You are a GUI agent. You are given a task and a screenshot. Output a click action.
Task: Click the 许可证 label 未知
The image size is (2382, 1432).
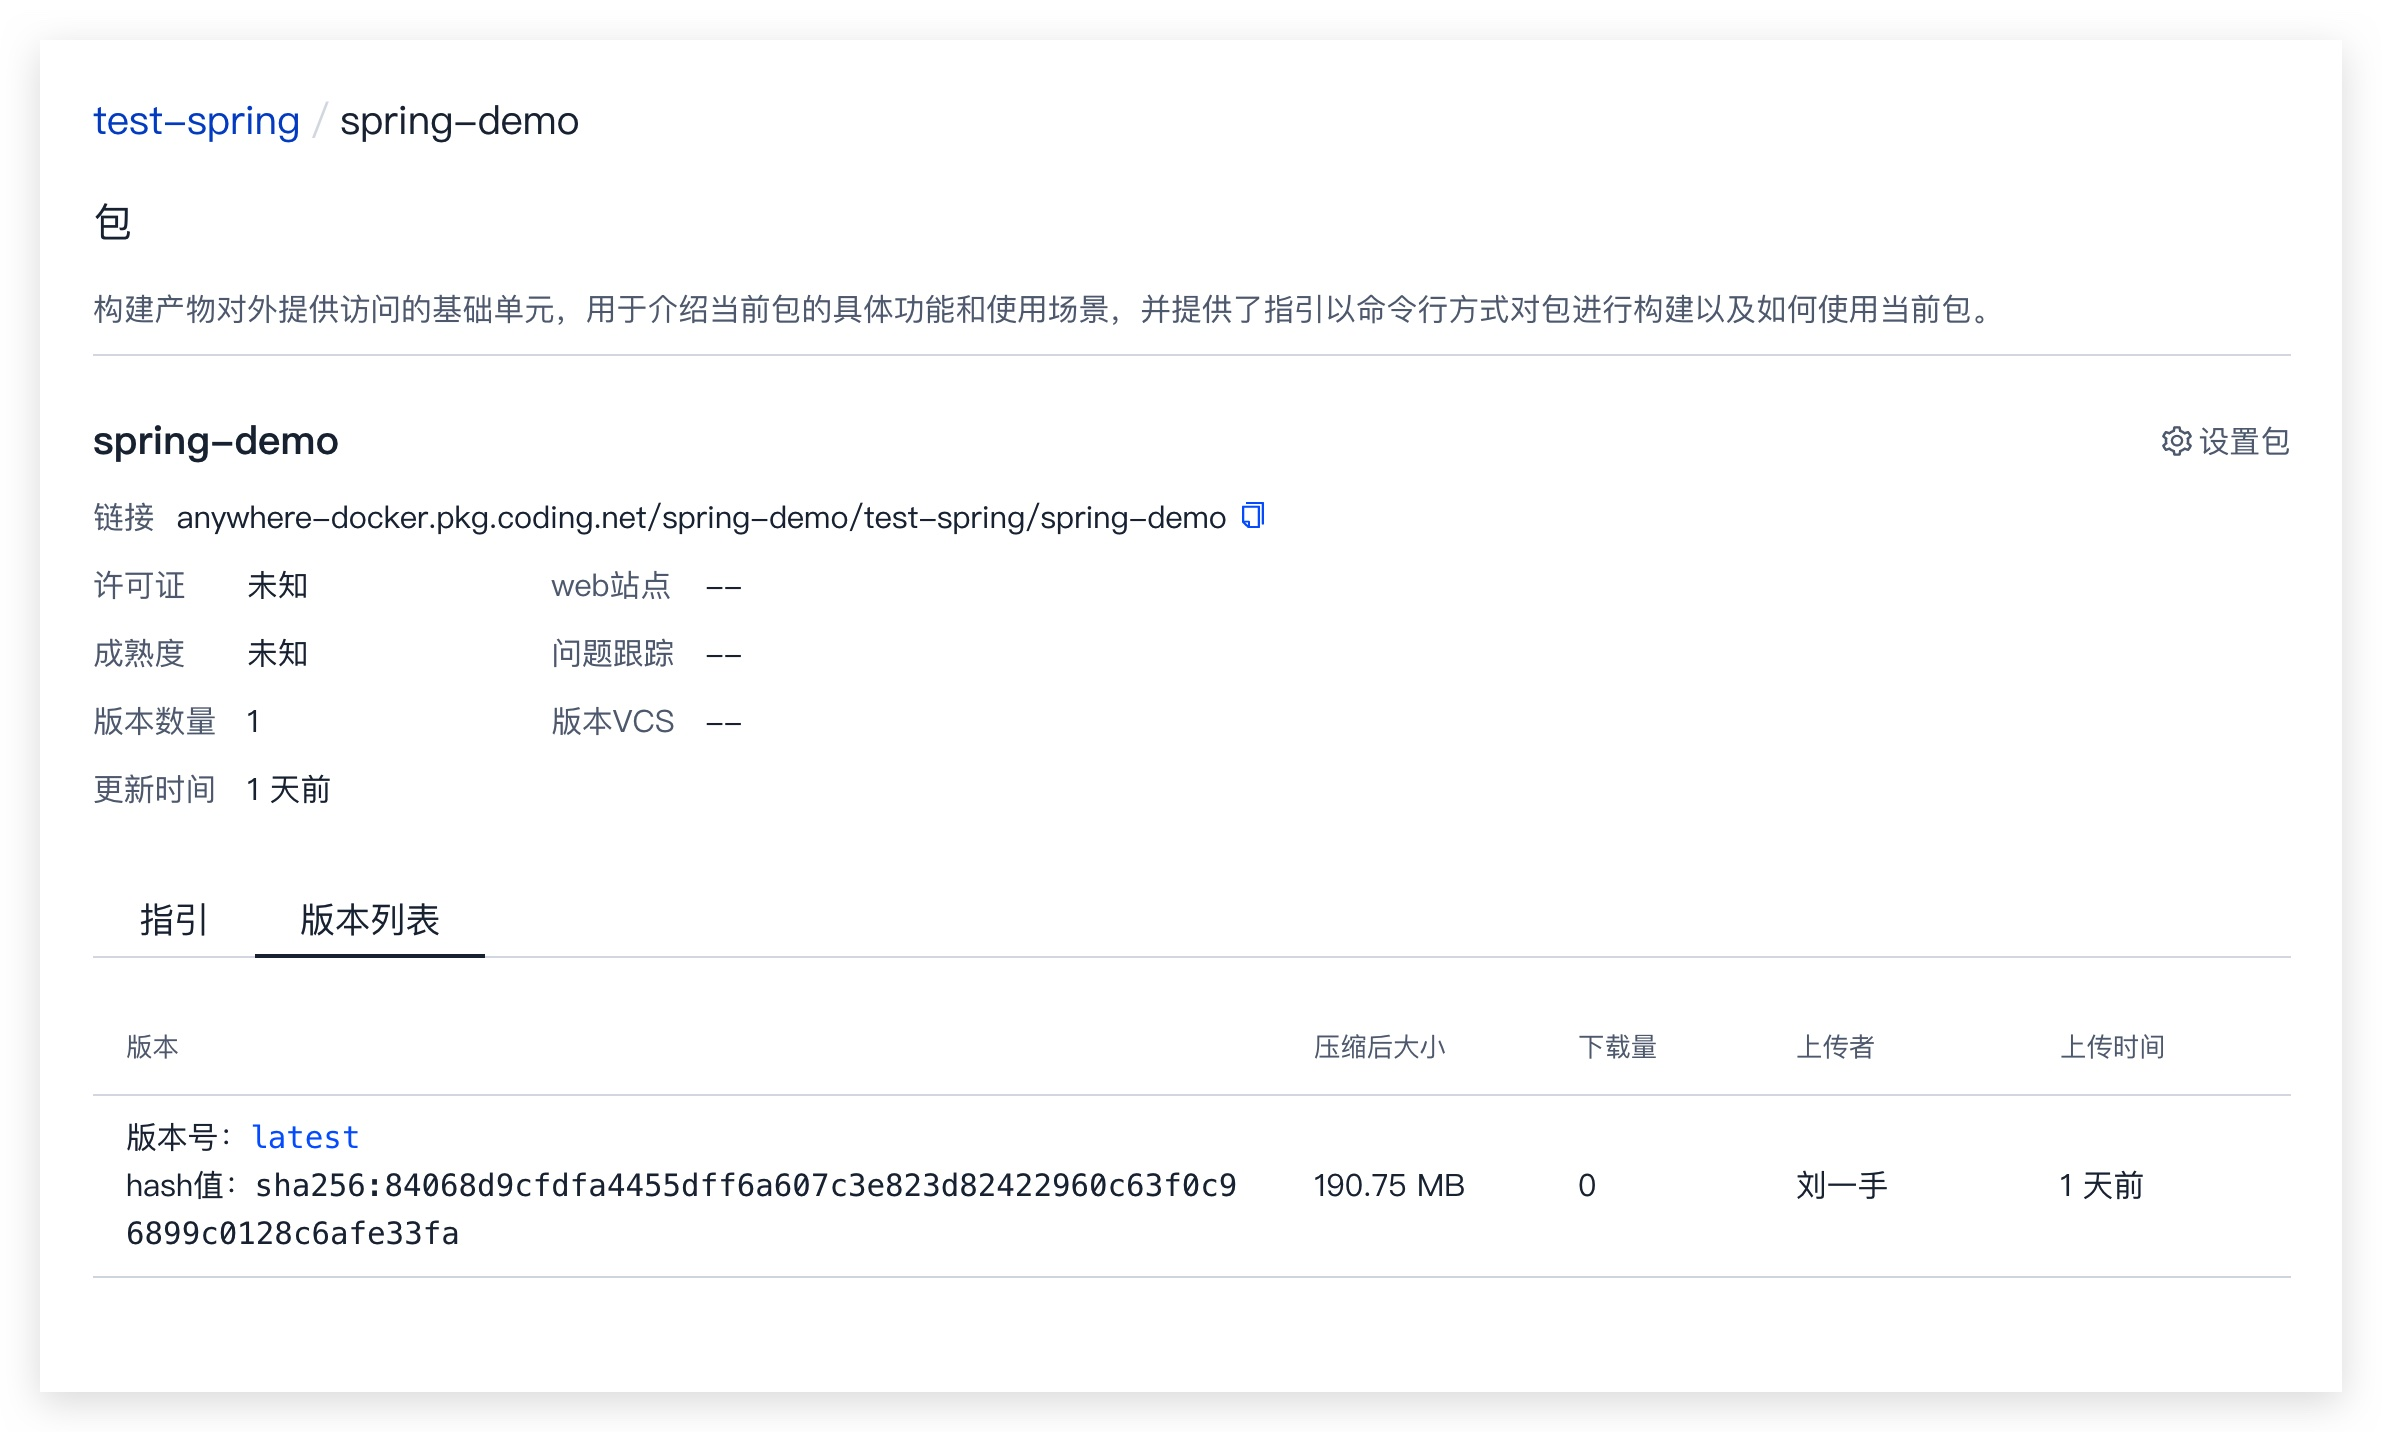[x=277, y=586]
